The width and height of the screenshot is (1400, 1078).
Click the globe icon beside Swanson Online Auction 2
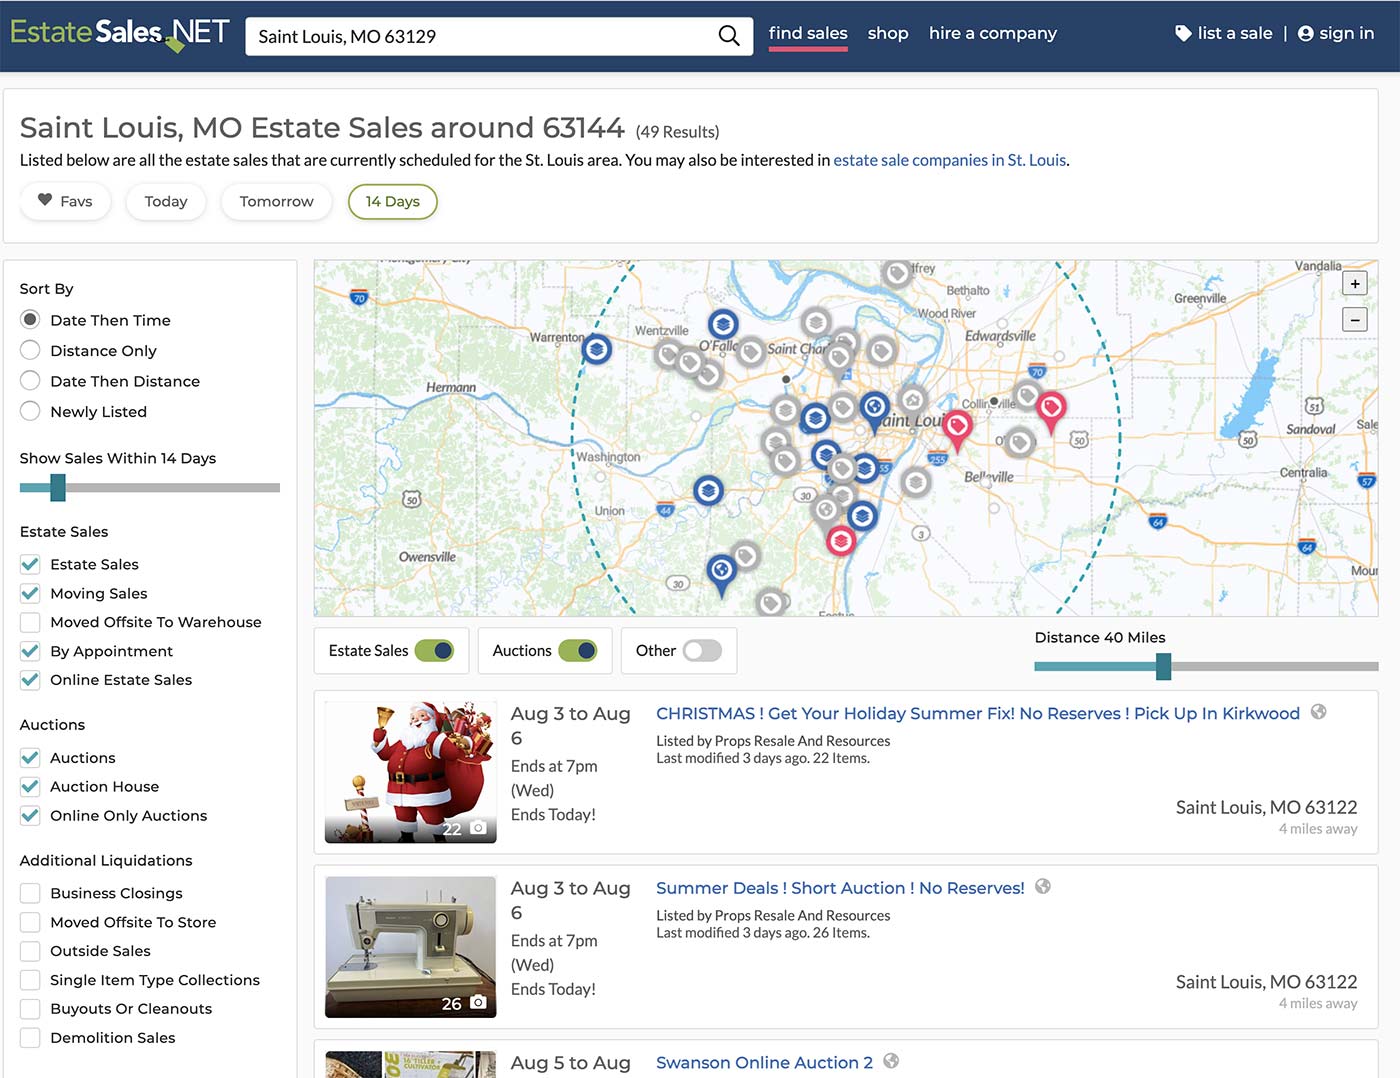[x=890, y=1061]
